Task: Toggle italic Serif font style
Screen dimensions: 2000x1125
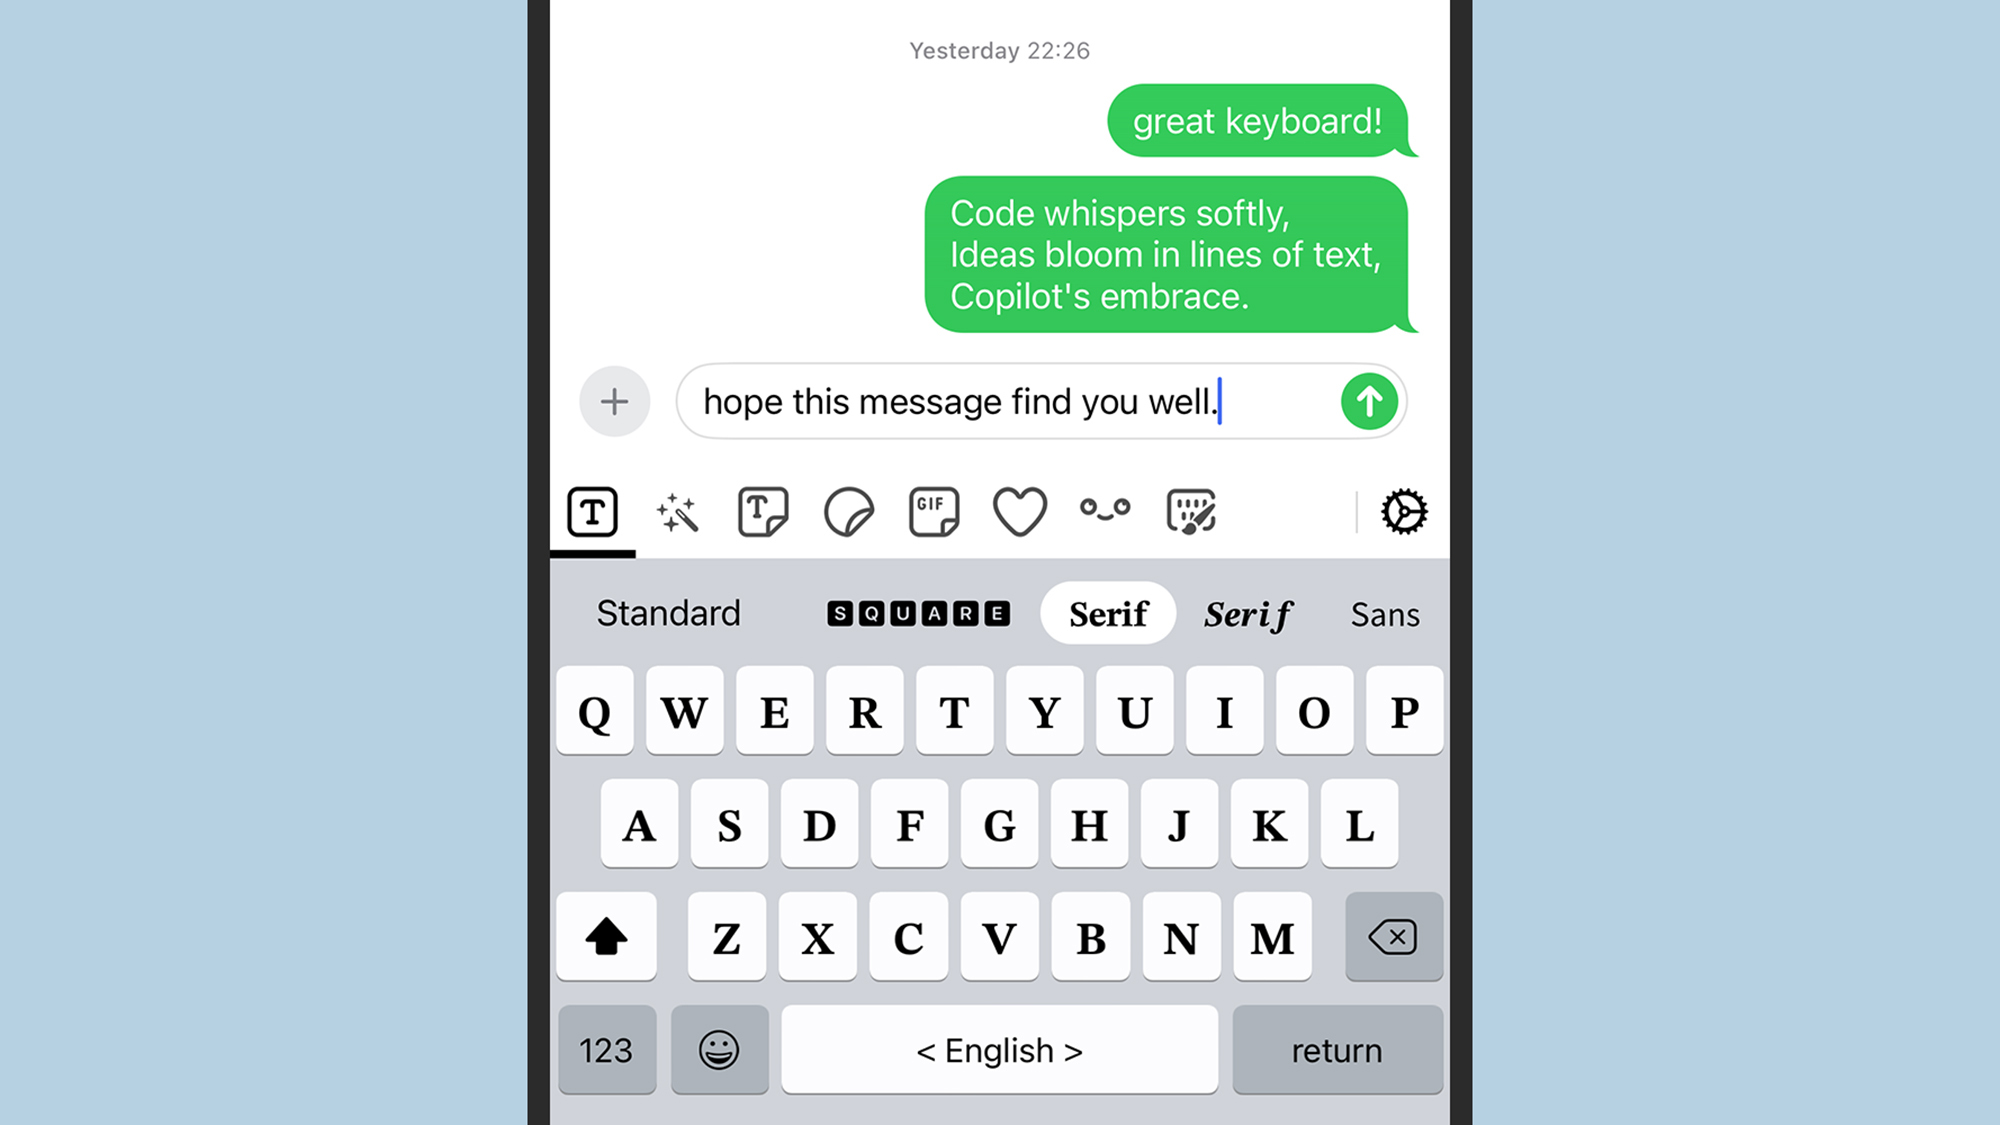Action: [1245, 614]
